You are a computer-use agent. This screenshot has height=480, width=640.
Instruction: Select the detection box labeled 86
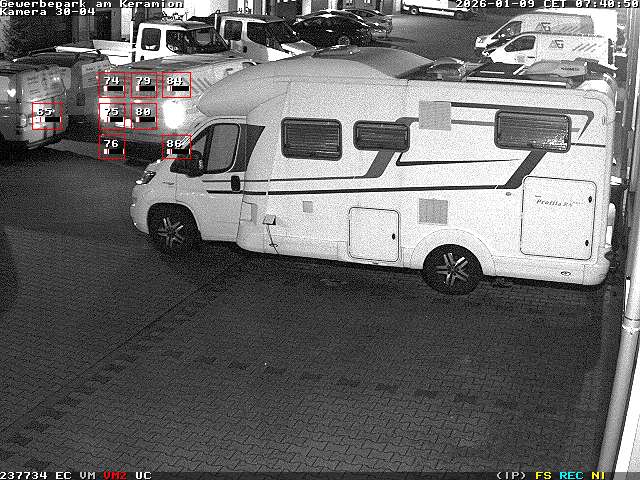(x=176, y=147)
